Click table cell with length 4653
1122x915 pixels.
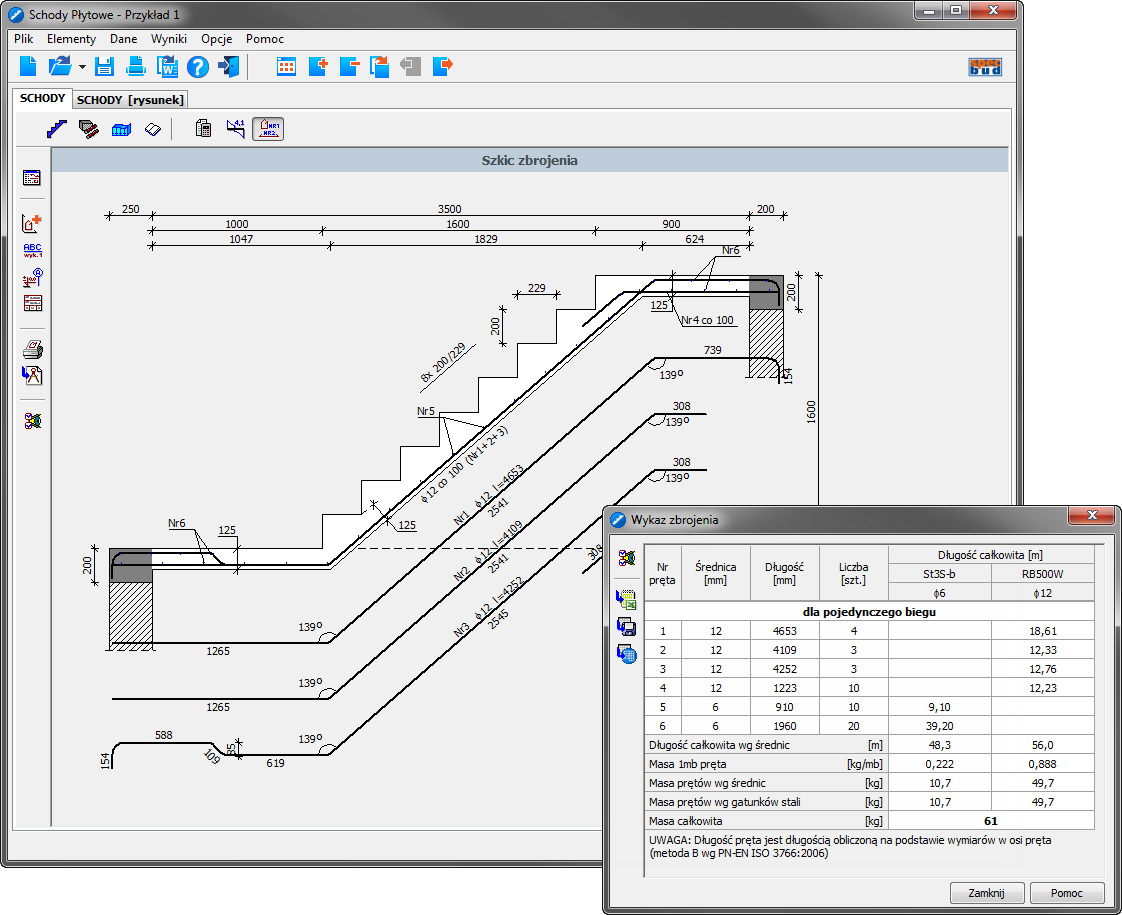point(784,631)
